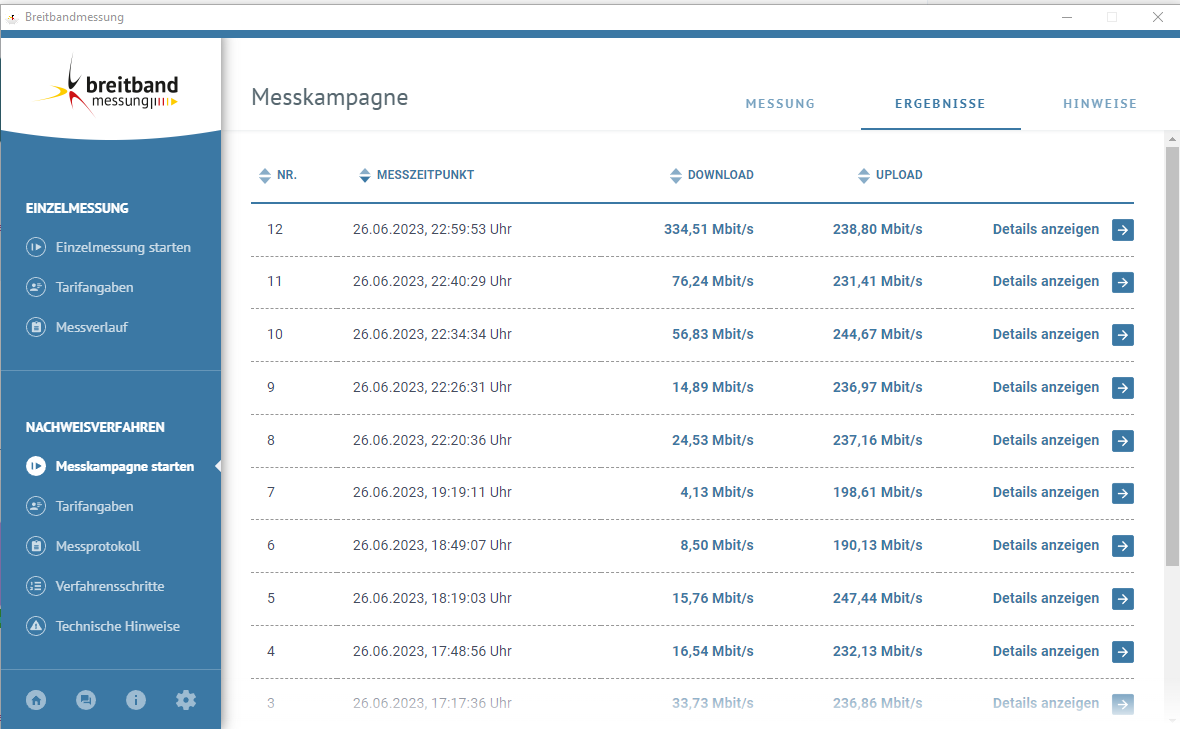1180x729 pixels.
Task: Click the play icon beside Messkampagne starten
Action: (x=36, y=466)
